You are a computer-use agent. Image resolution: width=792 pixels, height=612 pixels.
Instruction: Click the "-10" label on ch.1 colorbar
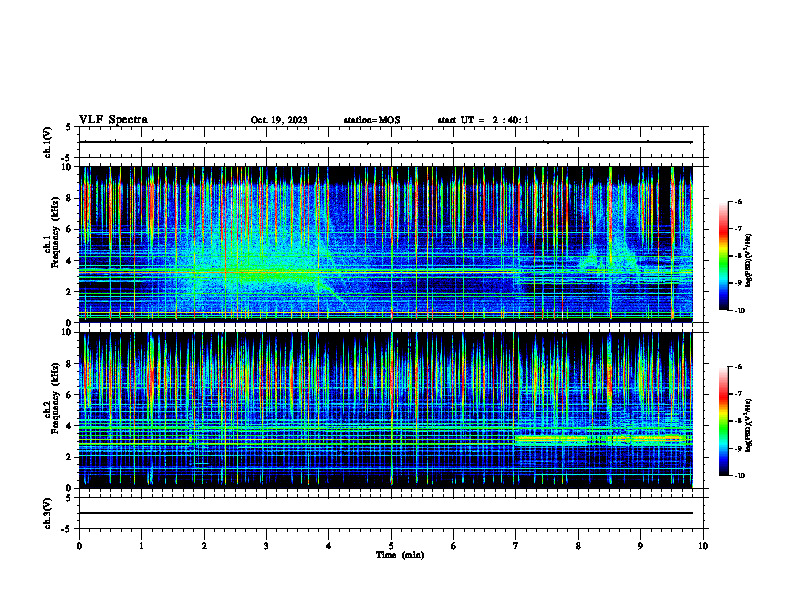point(739,311)
